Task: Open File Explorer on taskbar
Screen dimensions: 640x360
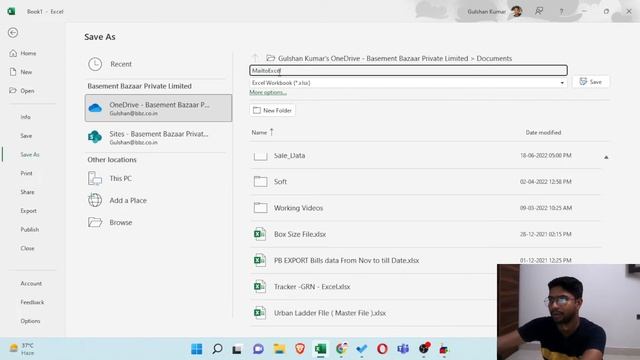Action: click(279, 349)
